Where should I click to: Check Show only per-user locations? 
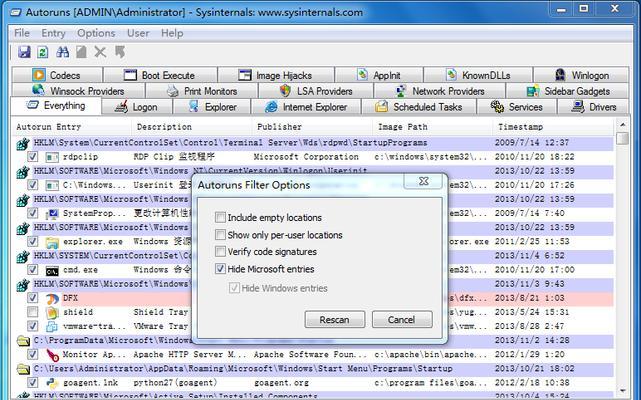(x=220, y=234)
